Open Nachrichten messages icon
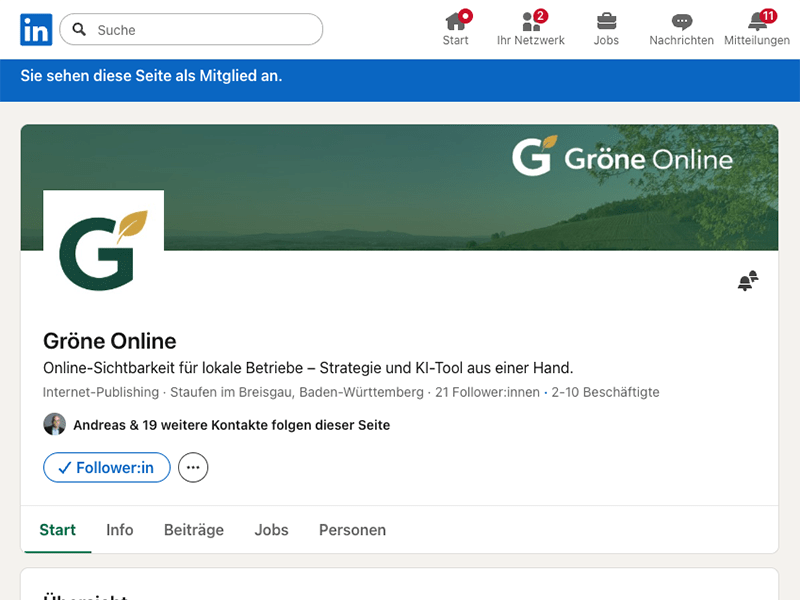This screenshot has width=800, height=600. click(681, 29)
